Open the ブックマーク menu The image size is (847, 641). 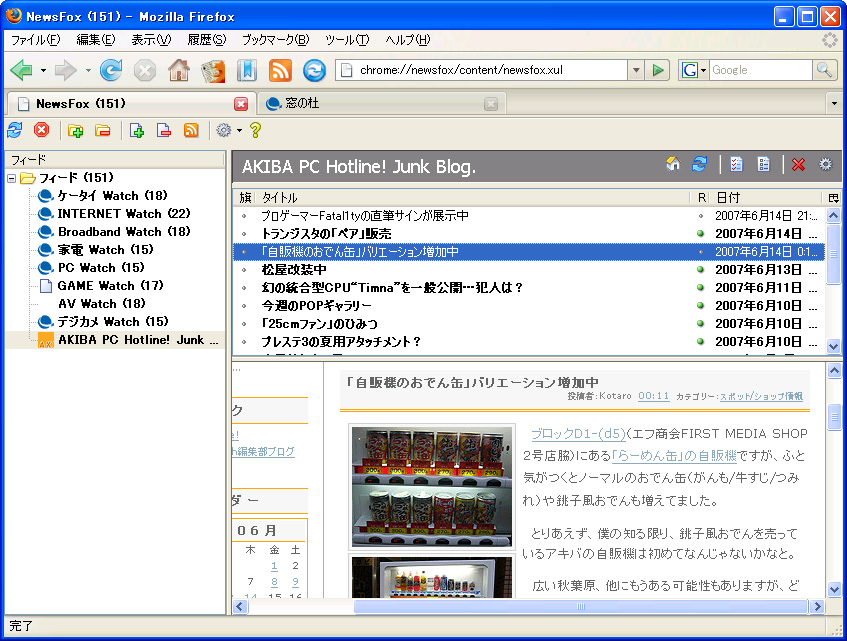tap(277, 40)
